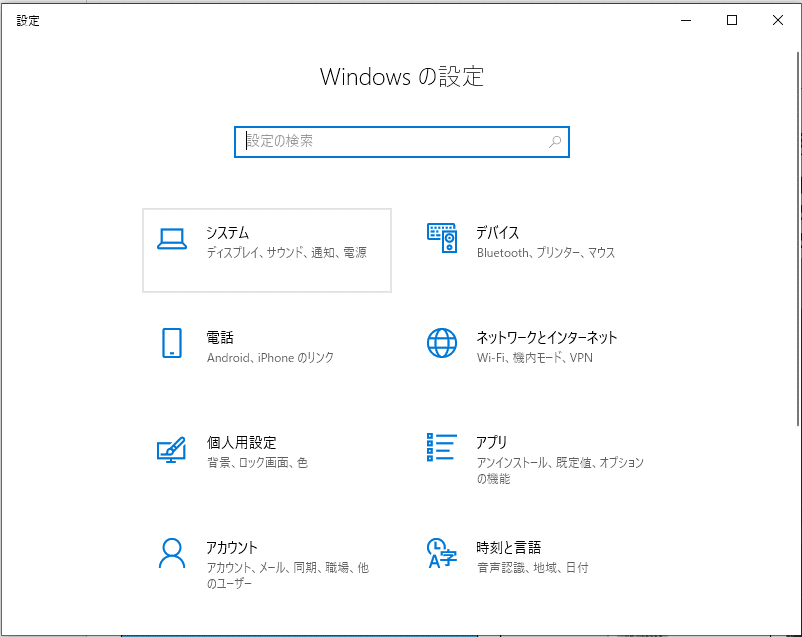Close the 設定 window

(778, 20)
